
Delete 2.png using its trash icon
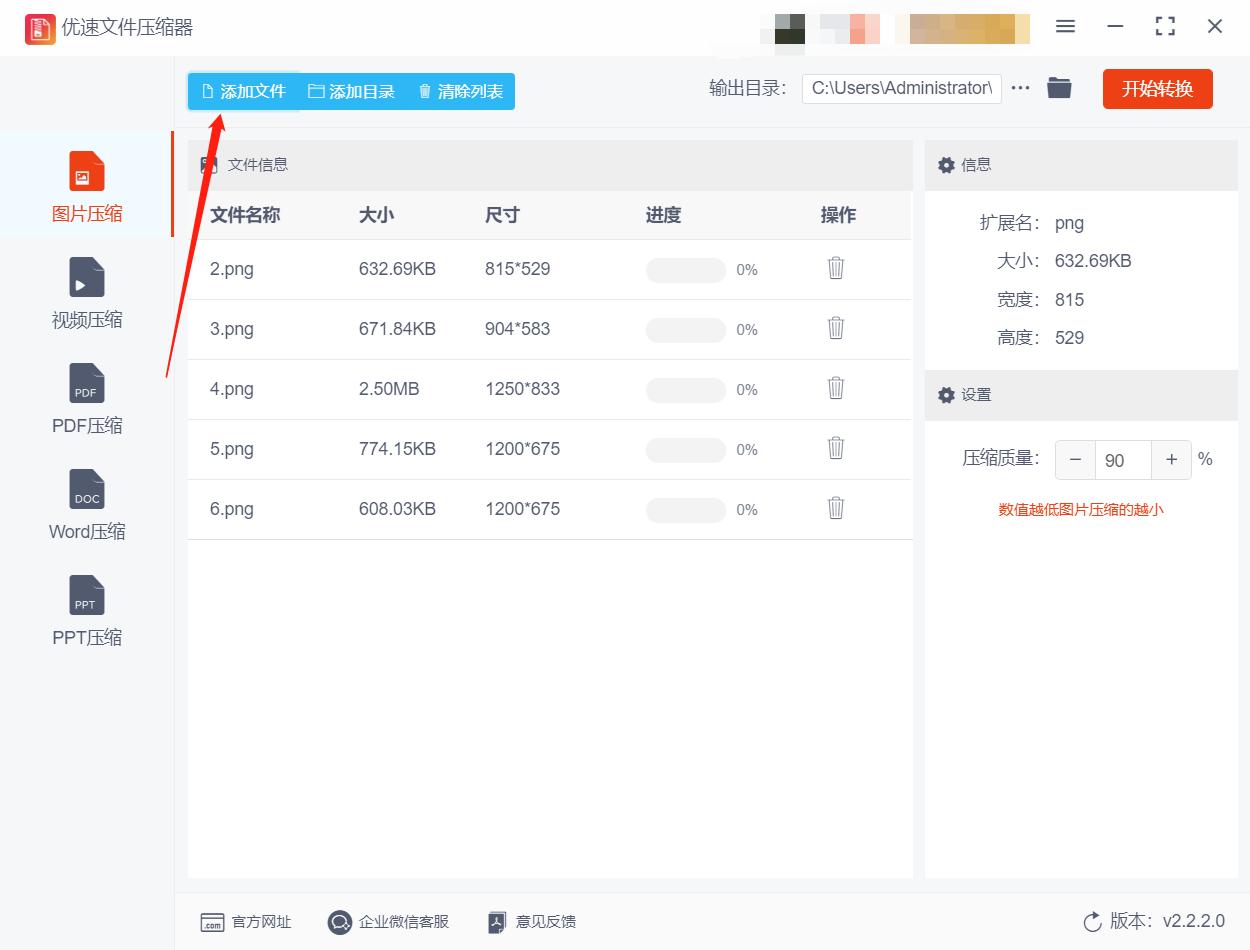[x=836, y=268]
